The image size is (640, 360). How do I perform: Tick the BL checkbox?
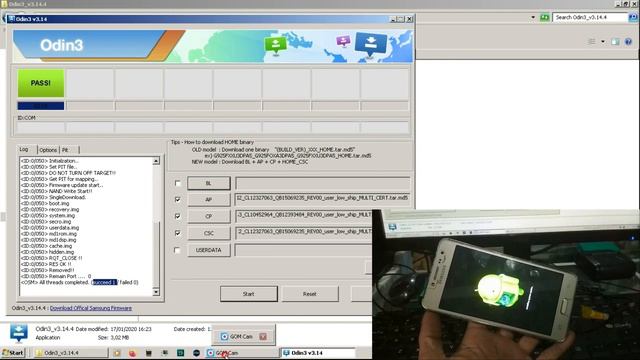point(177,183)
